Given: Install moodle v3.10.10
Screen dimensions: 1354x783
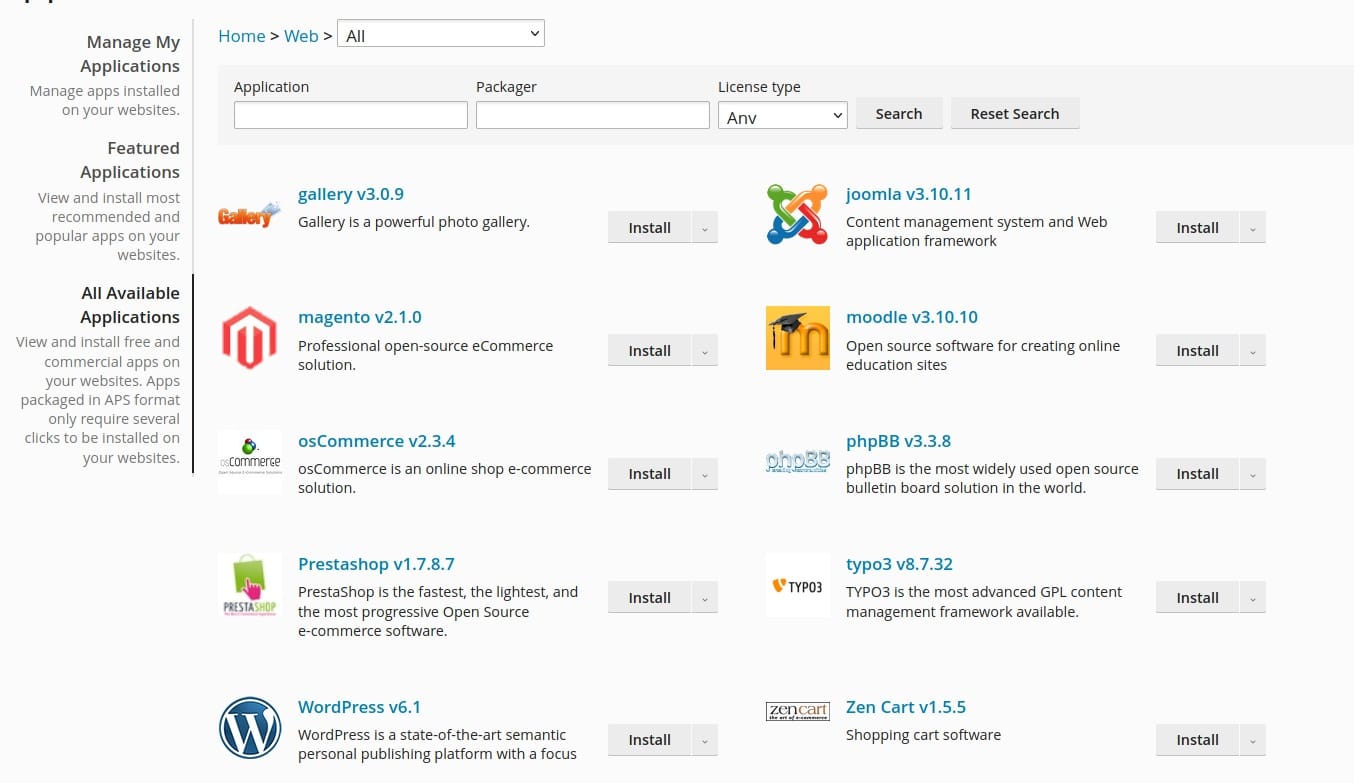Looking at the screenshot, I should tap(1197, 351).
